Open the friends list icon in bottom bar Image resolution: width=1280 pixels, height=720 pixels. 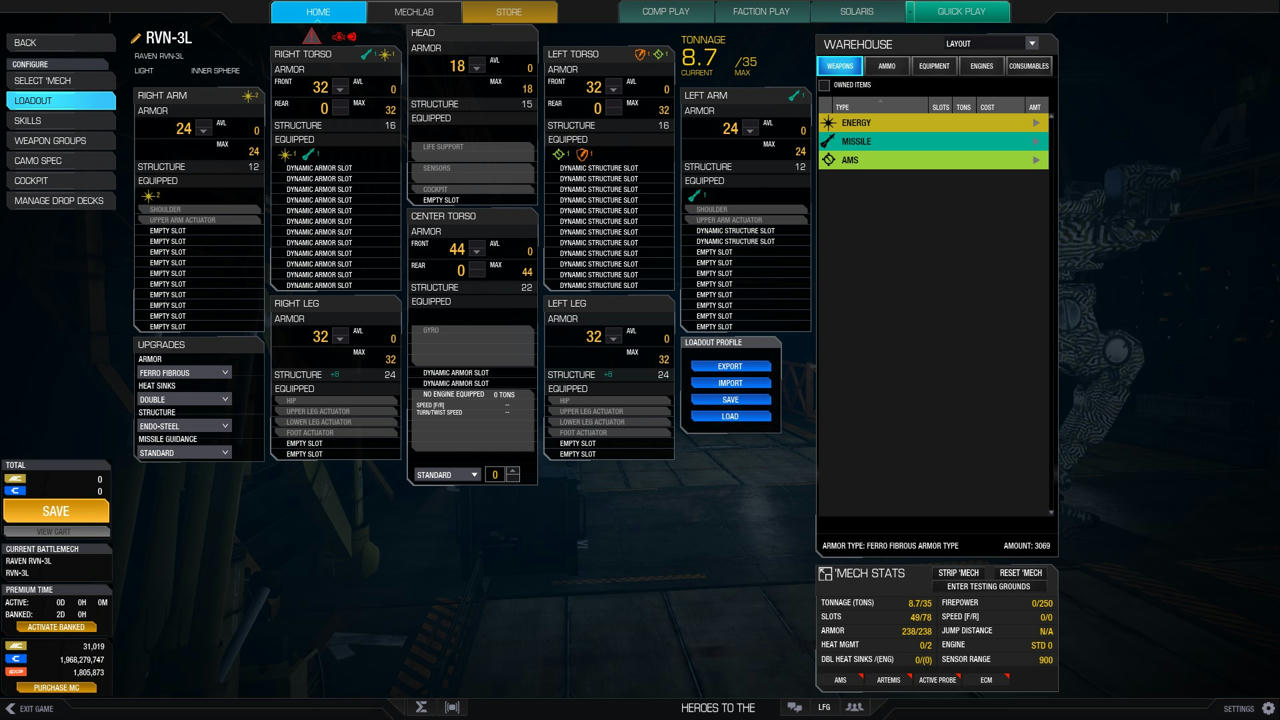pos(854,707)
